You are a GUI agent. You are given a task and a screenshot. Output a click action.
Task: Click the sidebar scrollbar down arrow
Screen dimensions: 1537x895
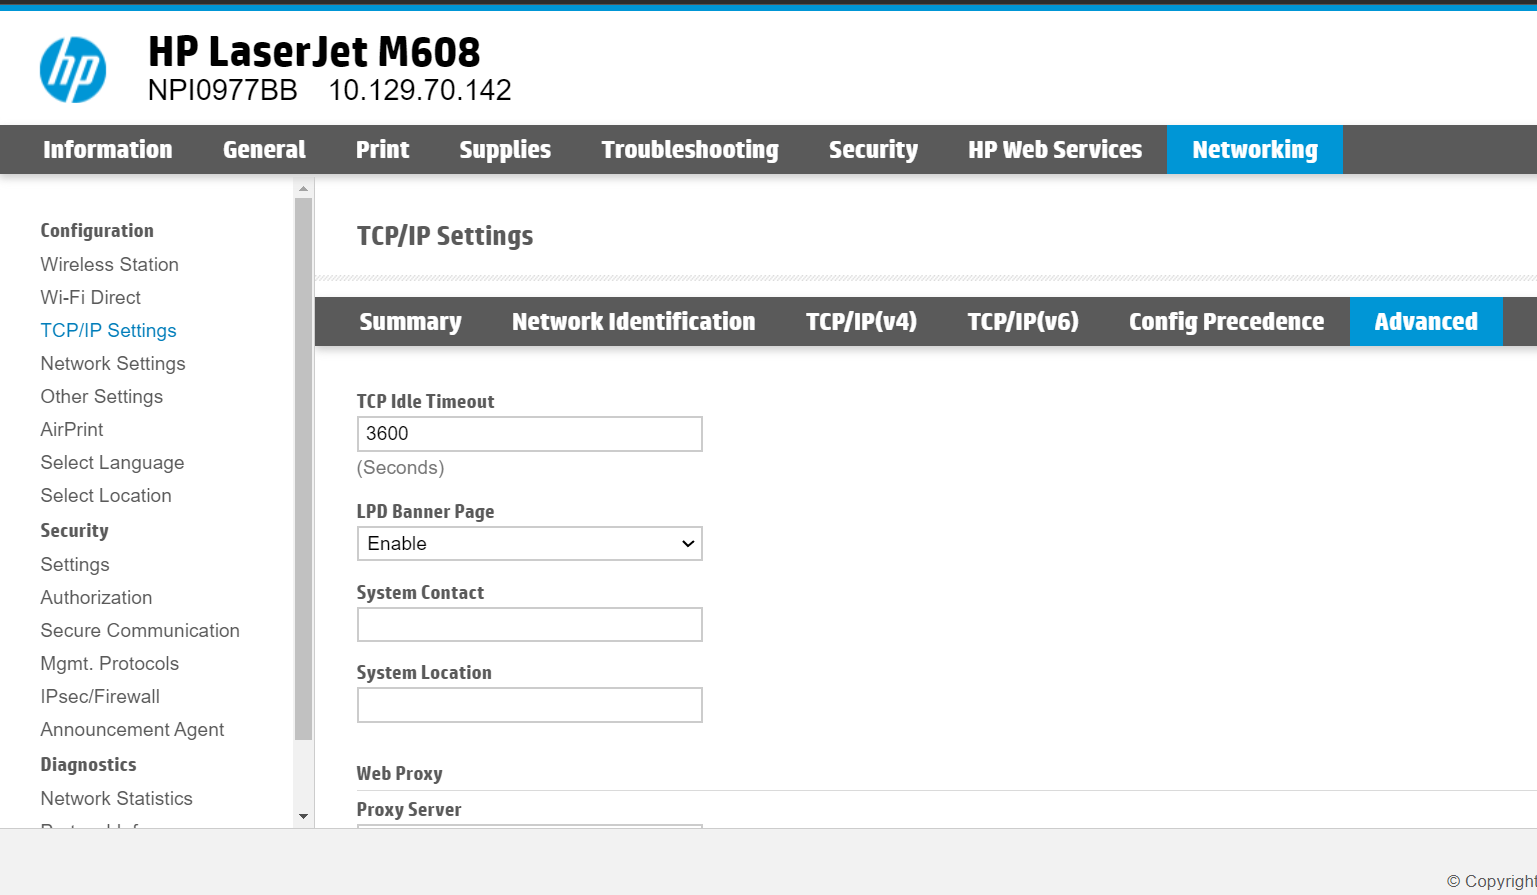pyautogui.click(x=303, y=816)
